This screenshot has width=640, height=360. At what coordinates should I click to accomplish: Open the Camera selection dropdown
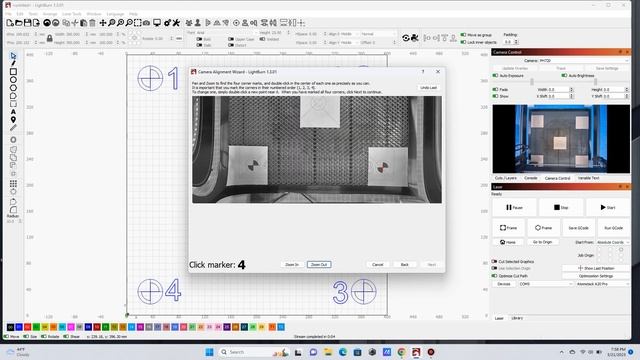(x=584, y=60)
